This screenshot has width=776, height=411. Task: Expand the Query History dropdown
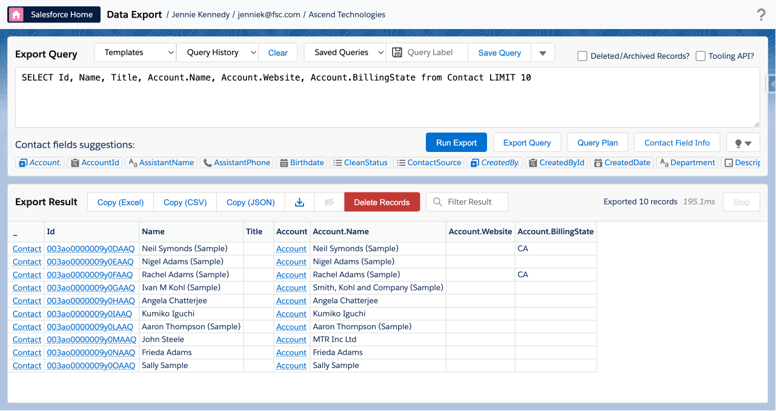click(217, 52)
